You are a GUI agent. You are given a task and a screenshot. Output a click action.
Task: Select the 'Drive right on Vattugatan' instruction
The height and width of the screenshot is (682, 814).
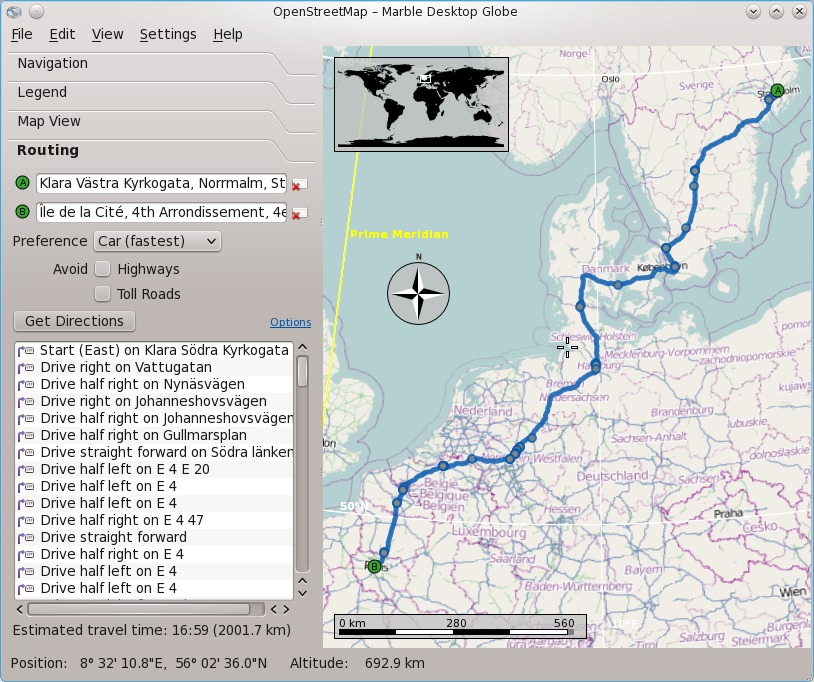(126, 367)
